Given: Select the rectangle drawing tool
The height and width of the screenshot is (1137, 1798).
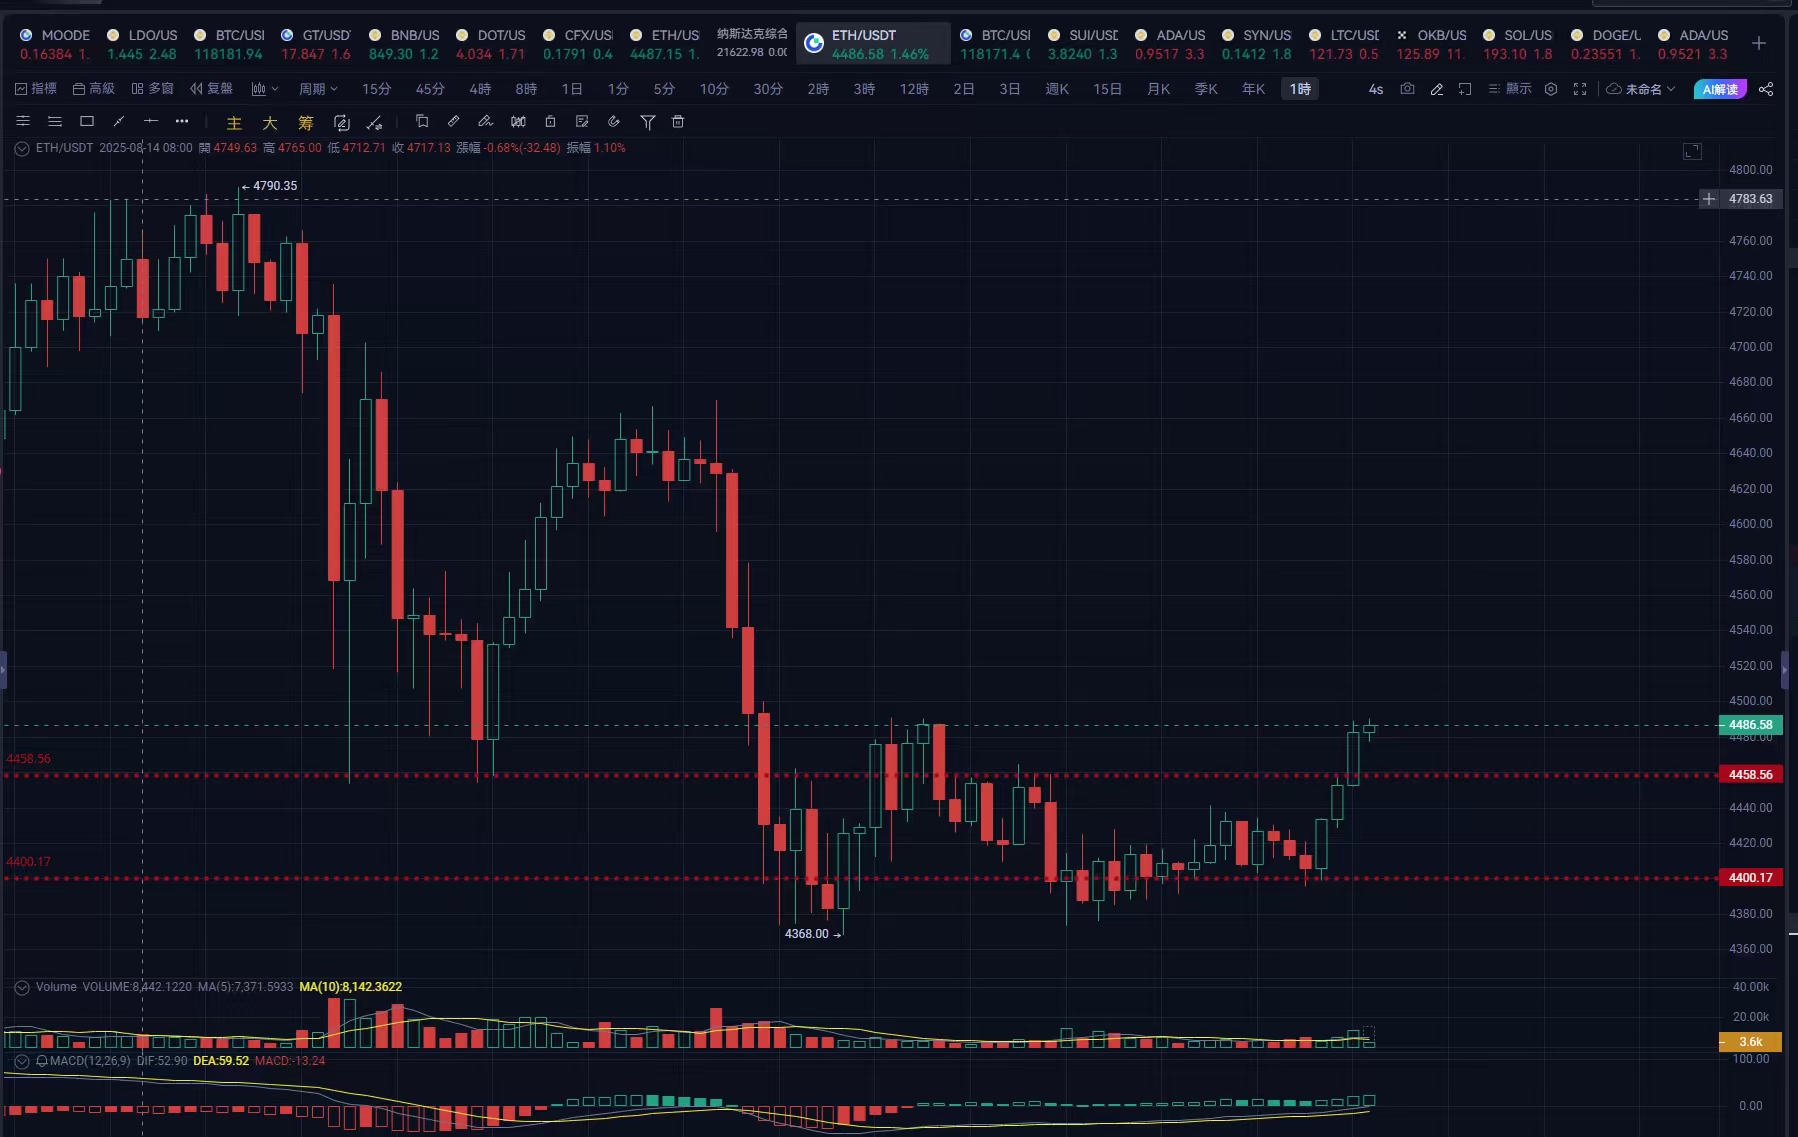Looking at the screenshot, I should 87,121.
